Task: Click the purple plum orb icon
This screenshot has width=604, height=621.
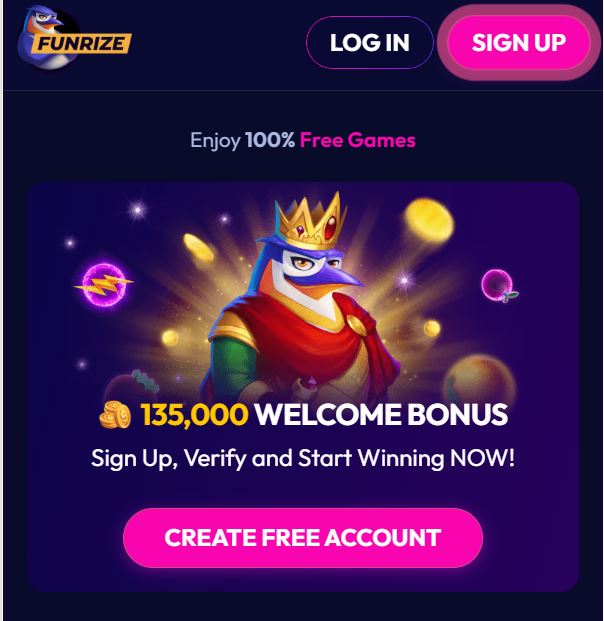Action: 498,286
